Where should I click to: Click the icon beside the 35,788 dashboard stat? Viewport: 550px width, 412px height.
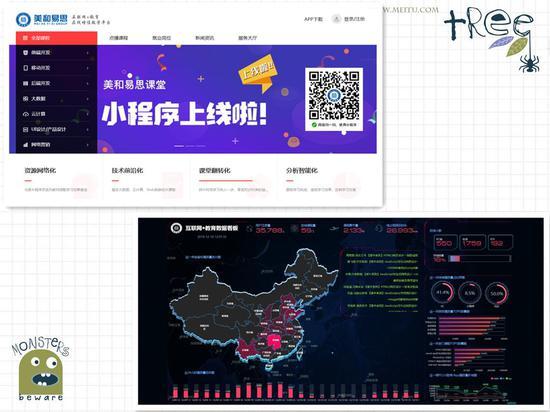(249, 229)
